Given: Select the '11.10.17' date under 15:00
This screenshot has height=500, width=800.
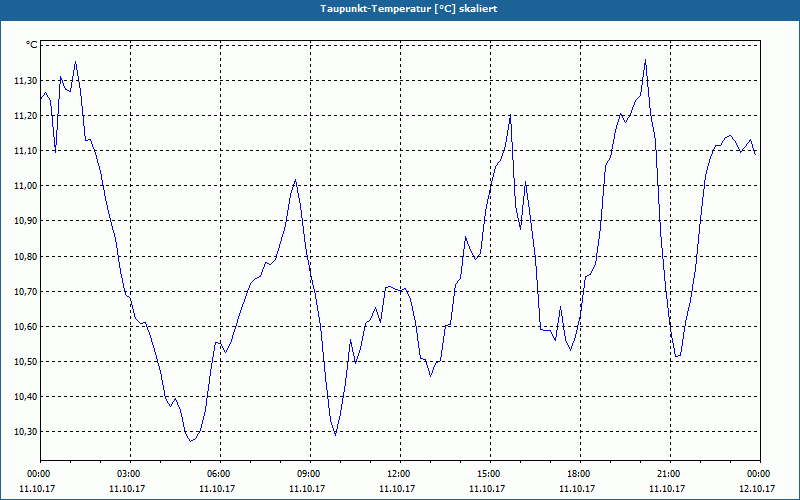Looking at the screenshot, I should point(487,488).
